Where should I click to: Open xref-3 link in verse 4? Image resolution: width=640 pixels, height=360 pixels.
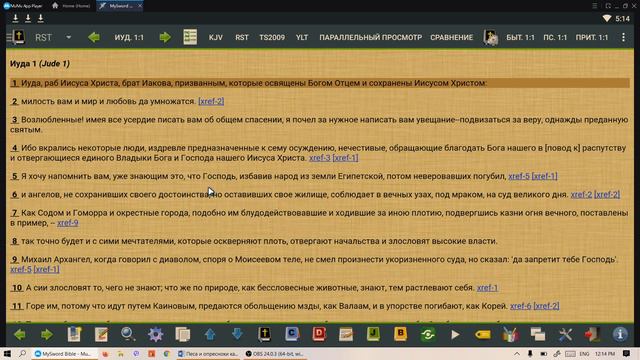pyautogui.click(x=320, y=158)
